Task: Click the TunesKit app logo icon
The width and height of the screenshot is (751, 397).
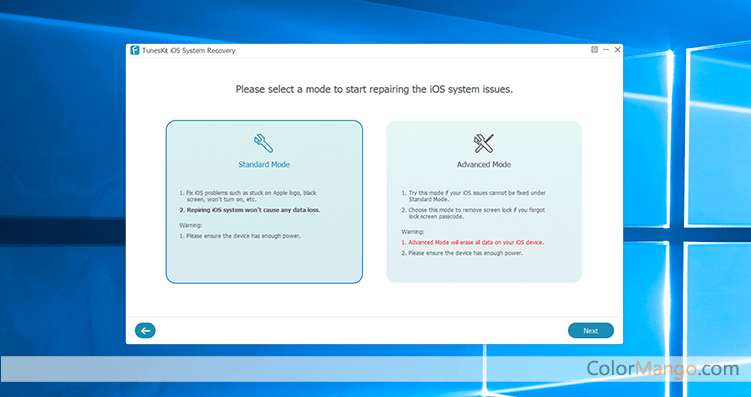Action: tap(135, 50)
